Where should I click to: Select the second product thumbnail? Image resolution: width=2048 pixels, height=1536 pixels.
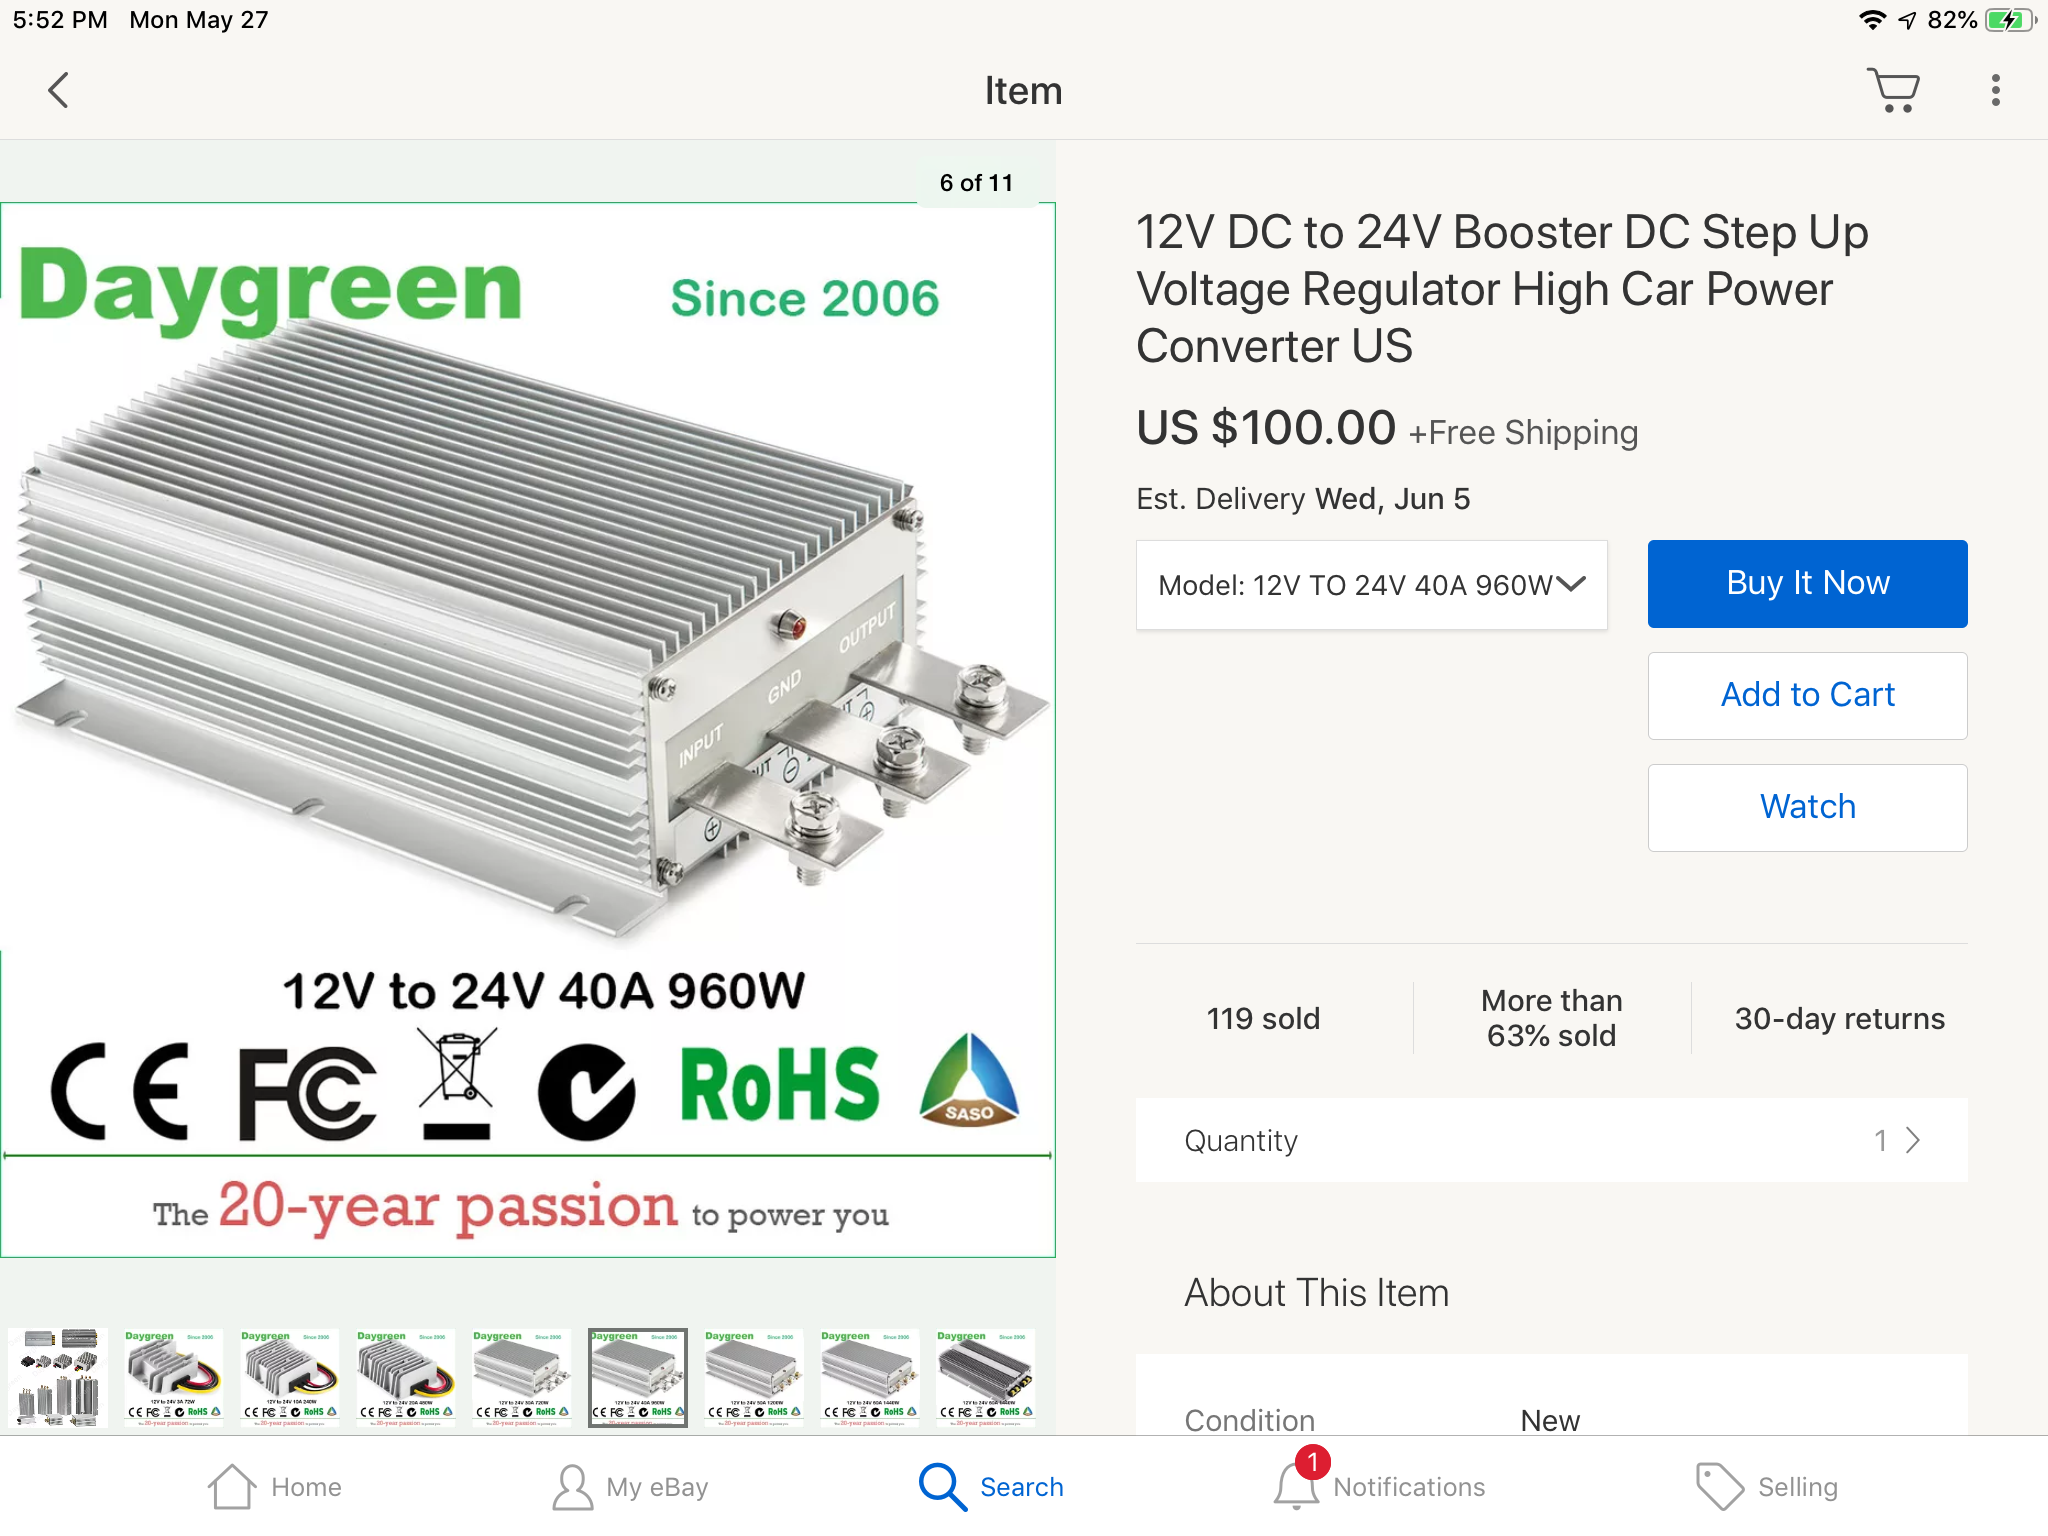(x=174, y=1377)
